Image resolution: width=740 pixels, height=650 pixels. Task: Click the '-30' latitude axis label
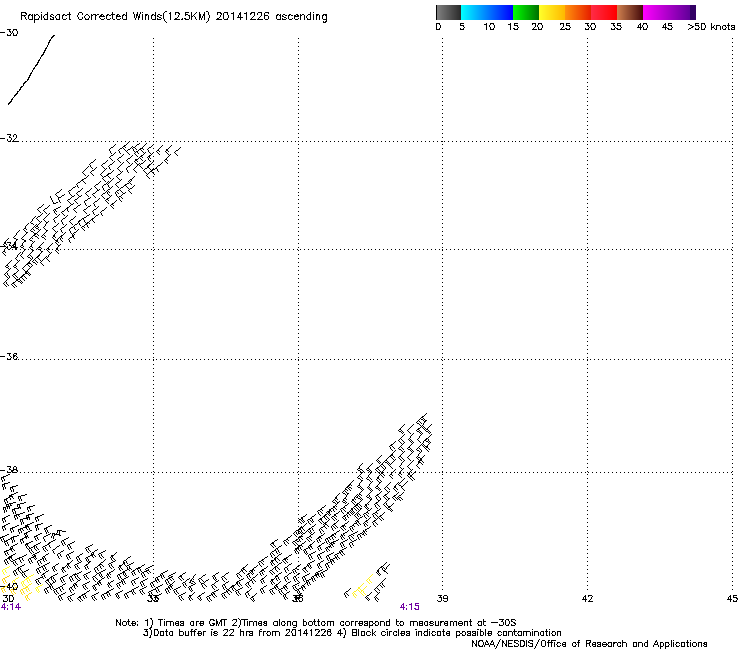[9, 33]
